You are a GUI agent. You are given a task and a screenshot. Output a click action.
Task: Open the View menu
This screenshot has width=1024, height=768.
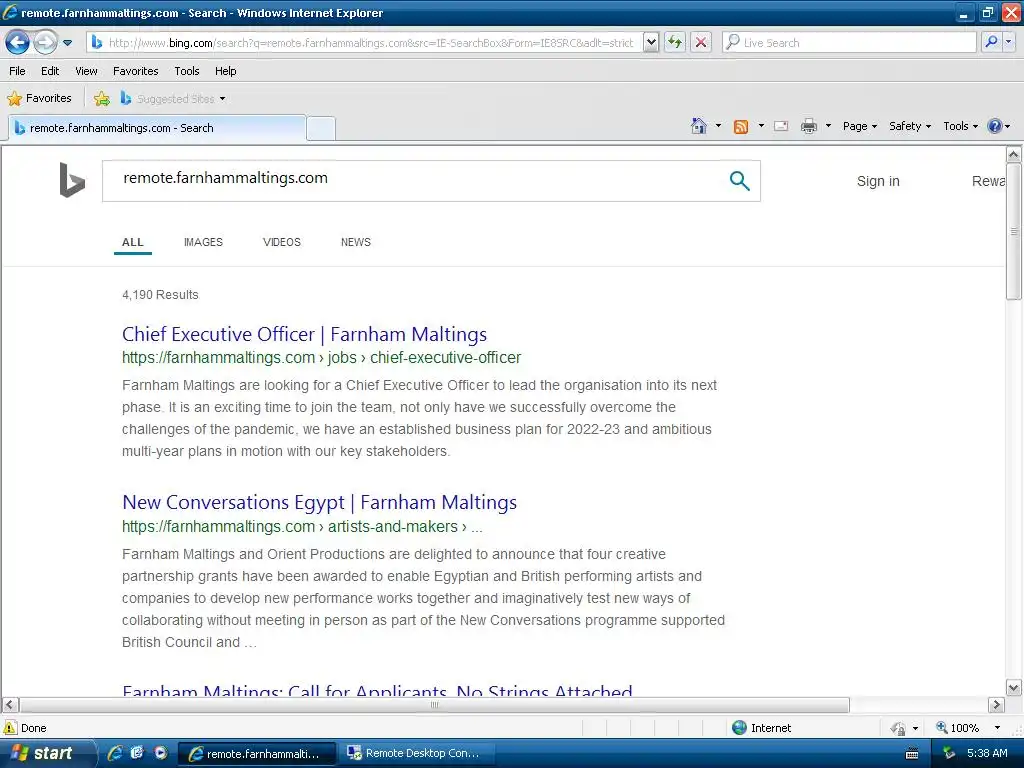click(86, 71)
